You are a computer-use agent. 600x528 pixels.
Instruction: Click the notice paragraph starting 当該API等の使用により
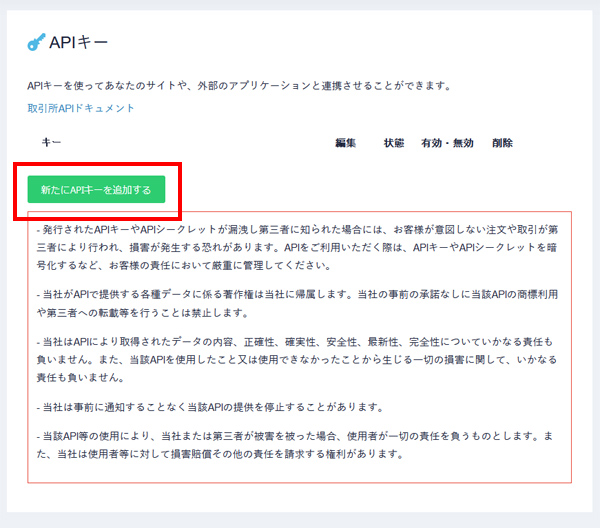295,445
